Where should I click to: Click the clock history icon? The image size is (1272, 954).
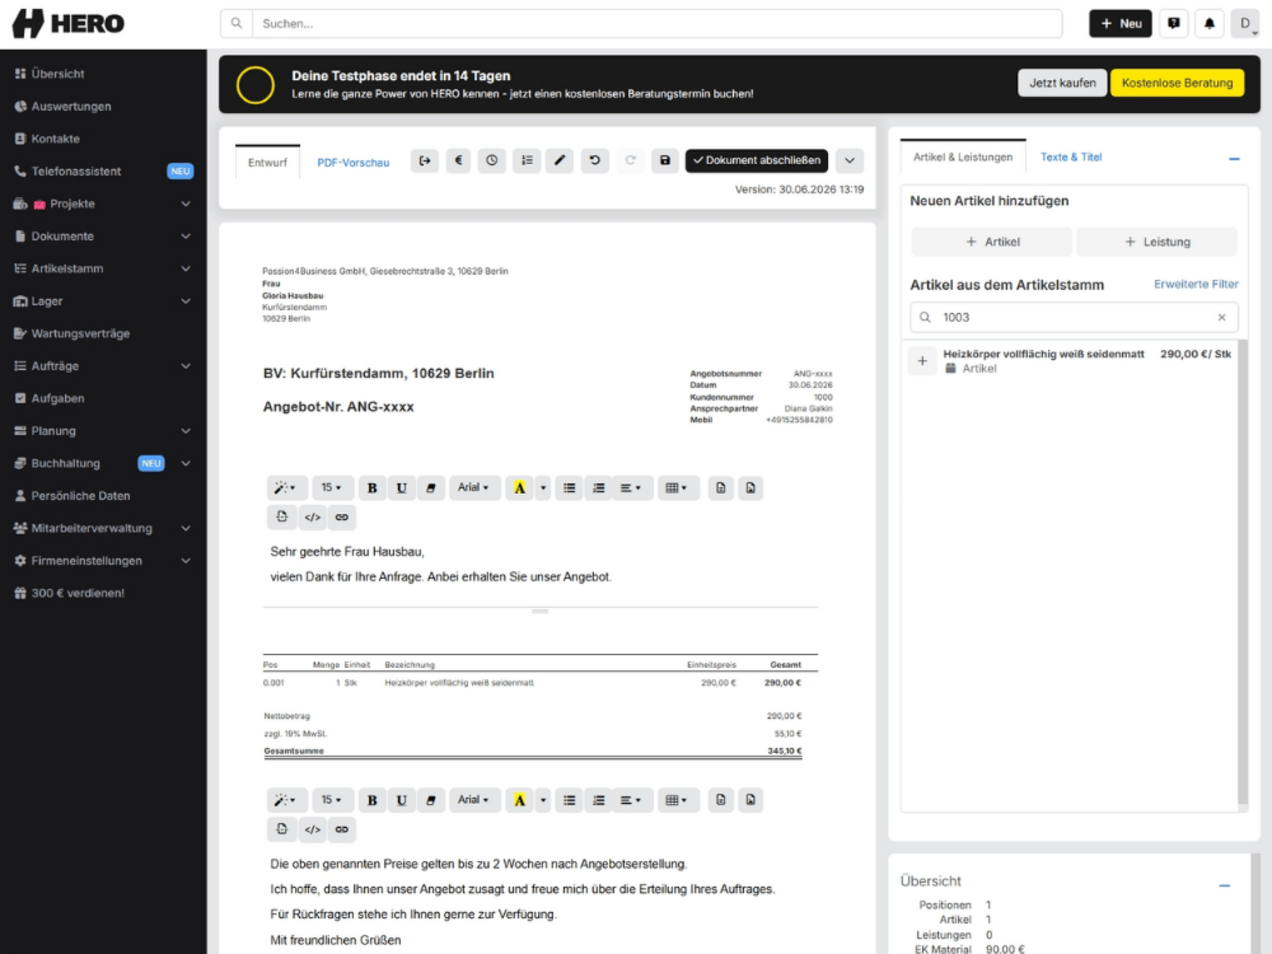point(492,160)
